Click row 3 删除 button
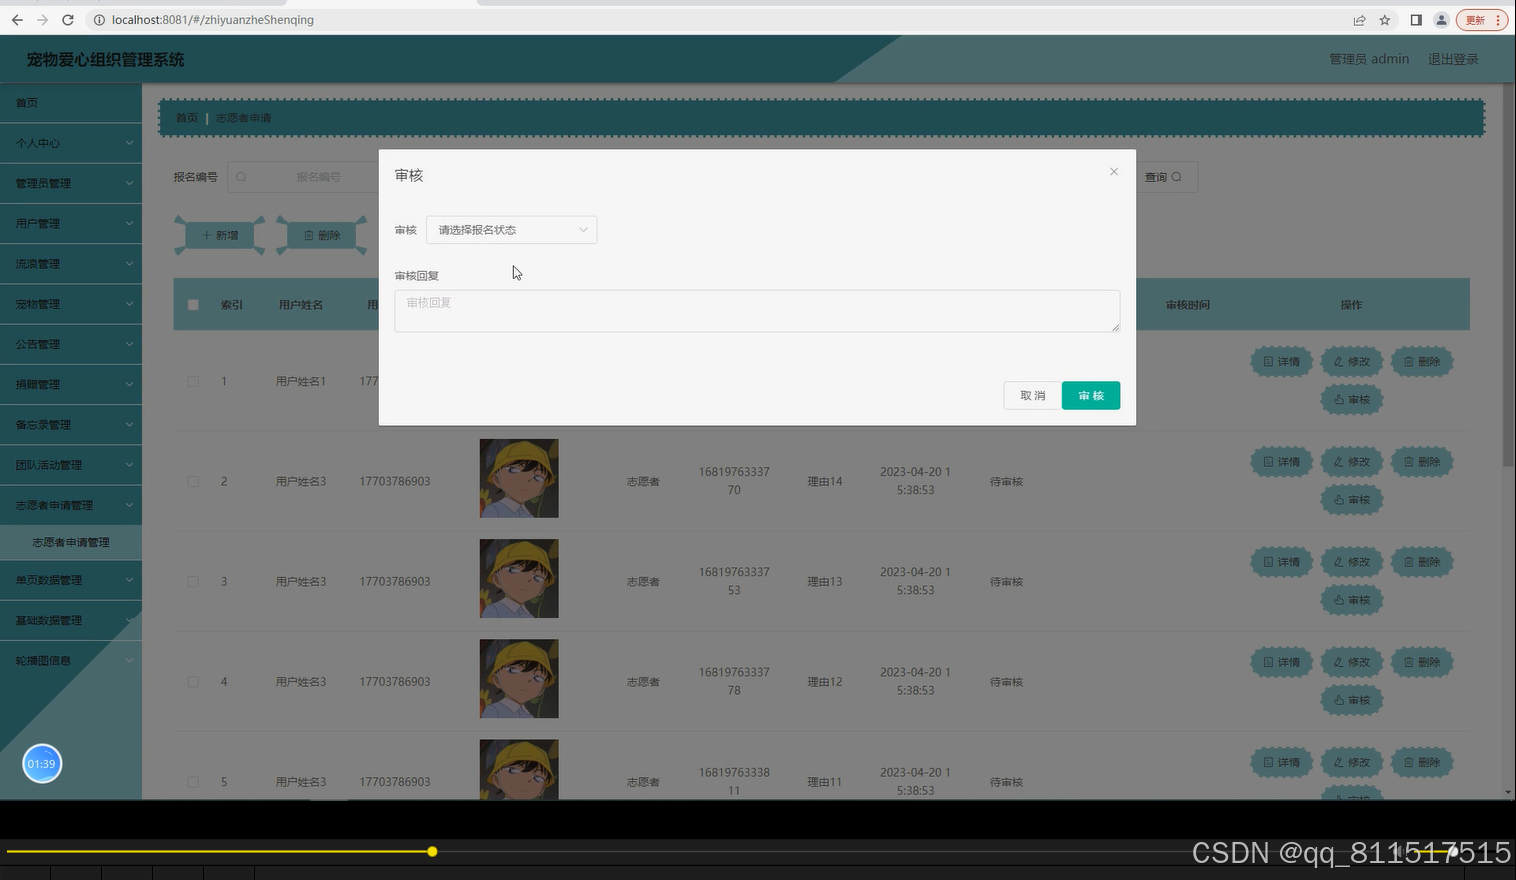Viewport: 1516px width, 880px height. click(x=1421, y=562)
